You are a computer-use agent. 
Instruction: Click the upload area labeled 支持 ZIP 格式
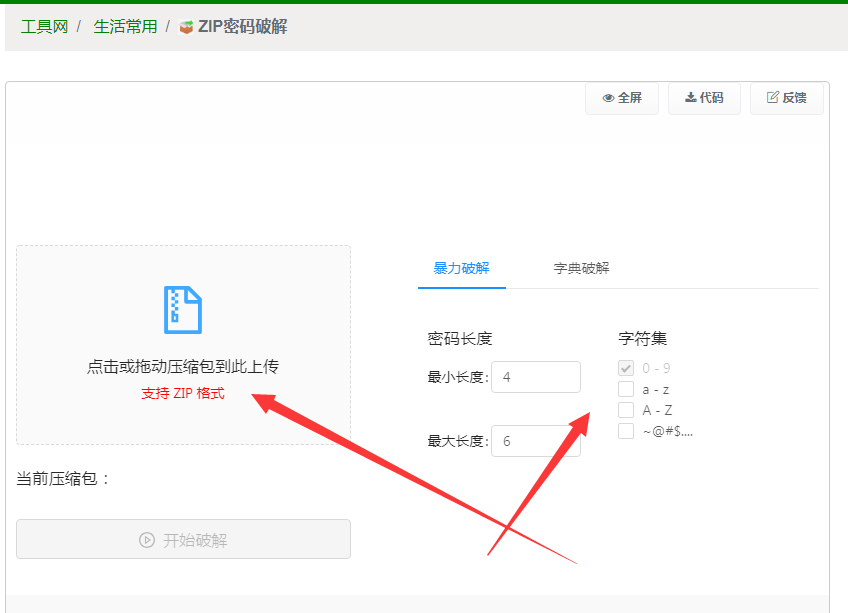(x=183, y=393)
